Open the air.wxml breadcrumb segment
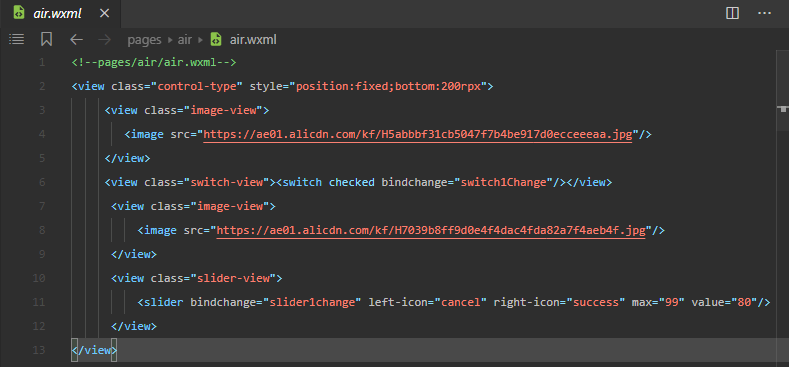Viewport: 789px width, 367px height. tap(253, 39)
